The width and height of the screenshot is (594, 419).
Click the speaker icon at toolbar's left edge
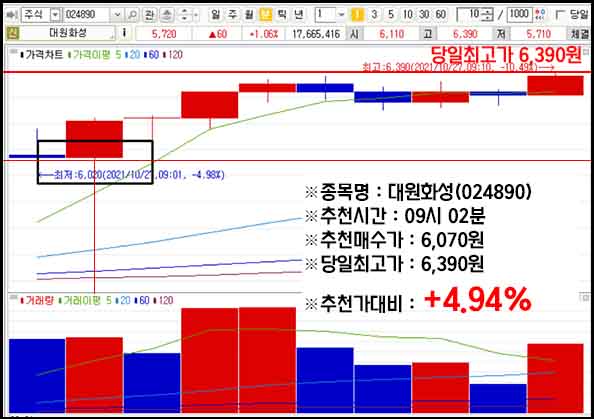point(12,15)
